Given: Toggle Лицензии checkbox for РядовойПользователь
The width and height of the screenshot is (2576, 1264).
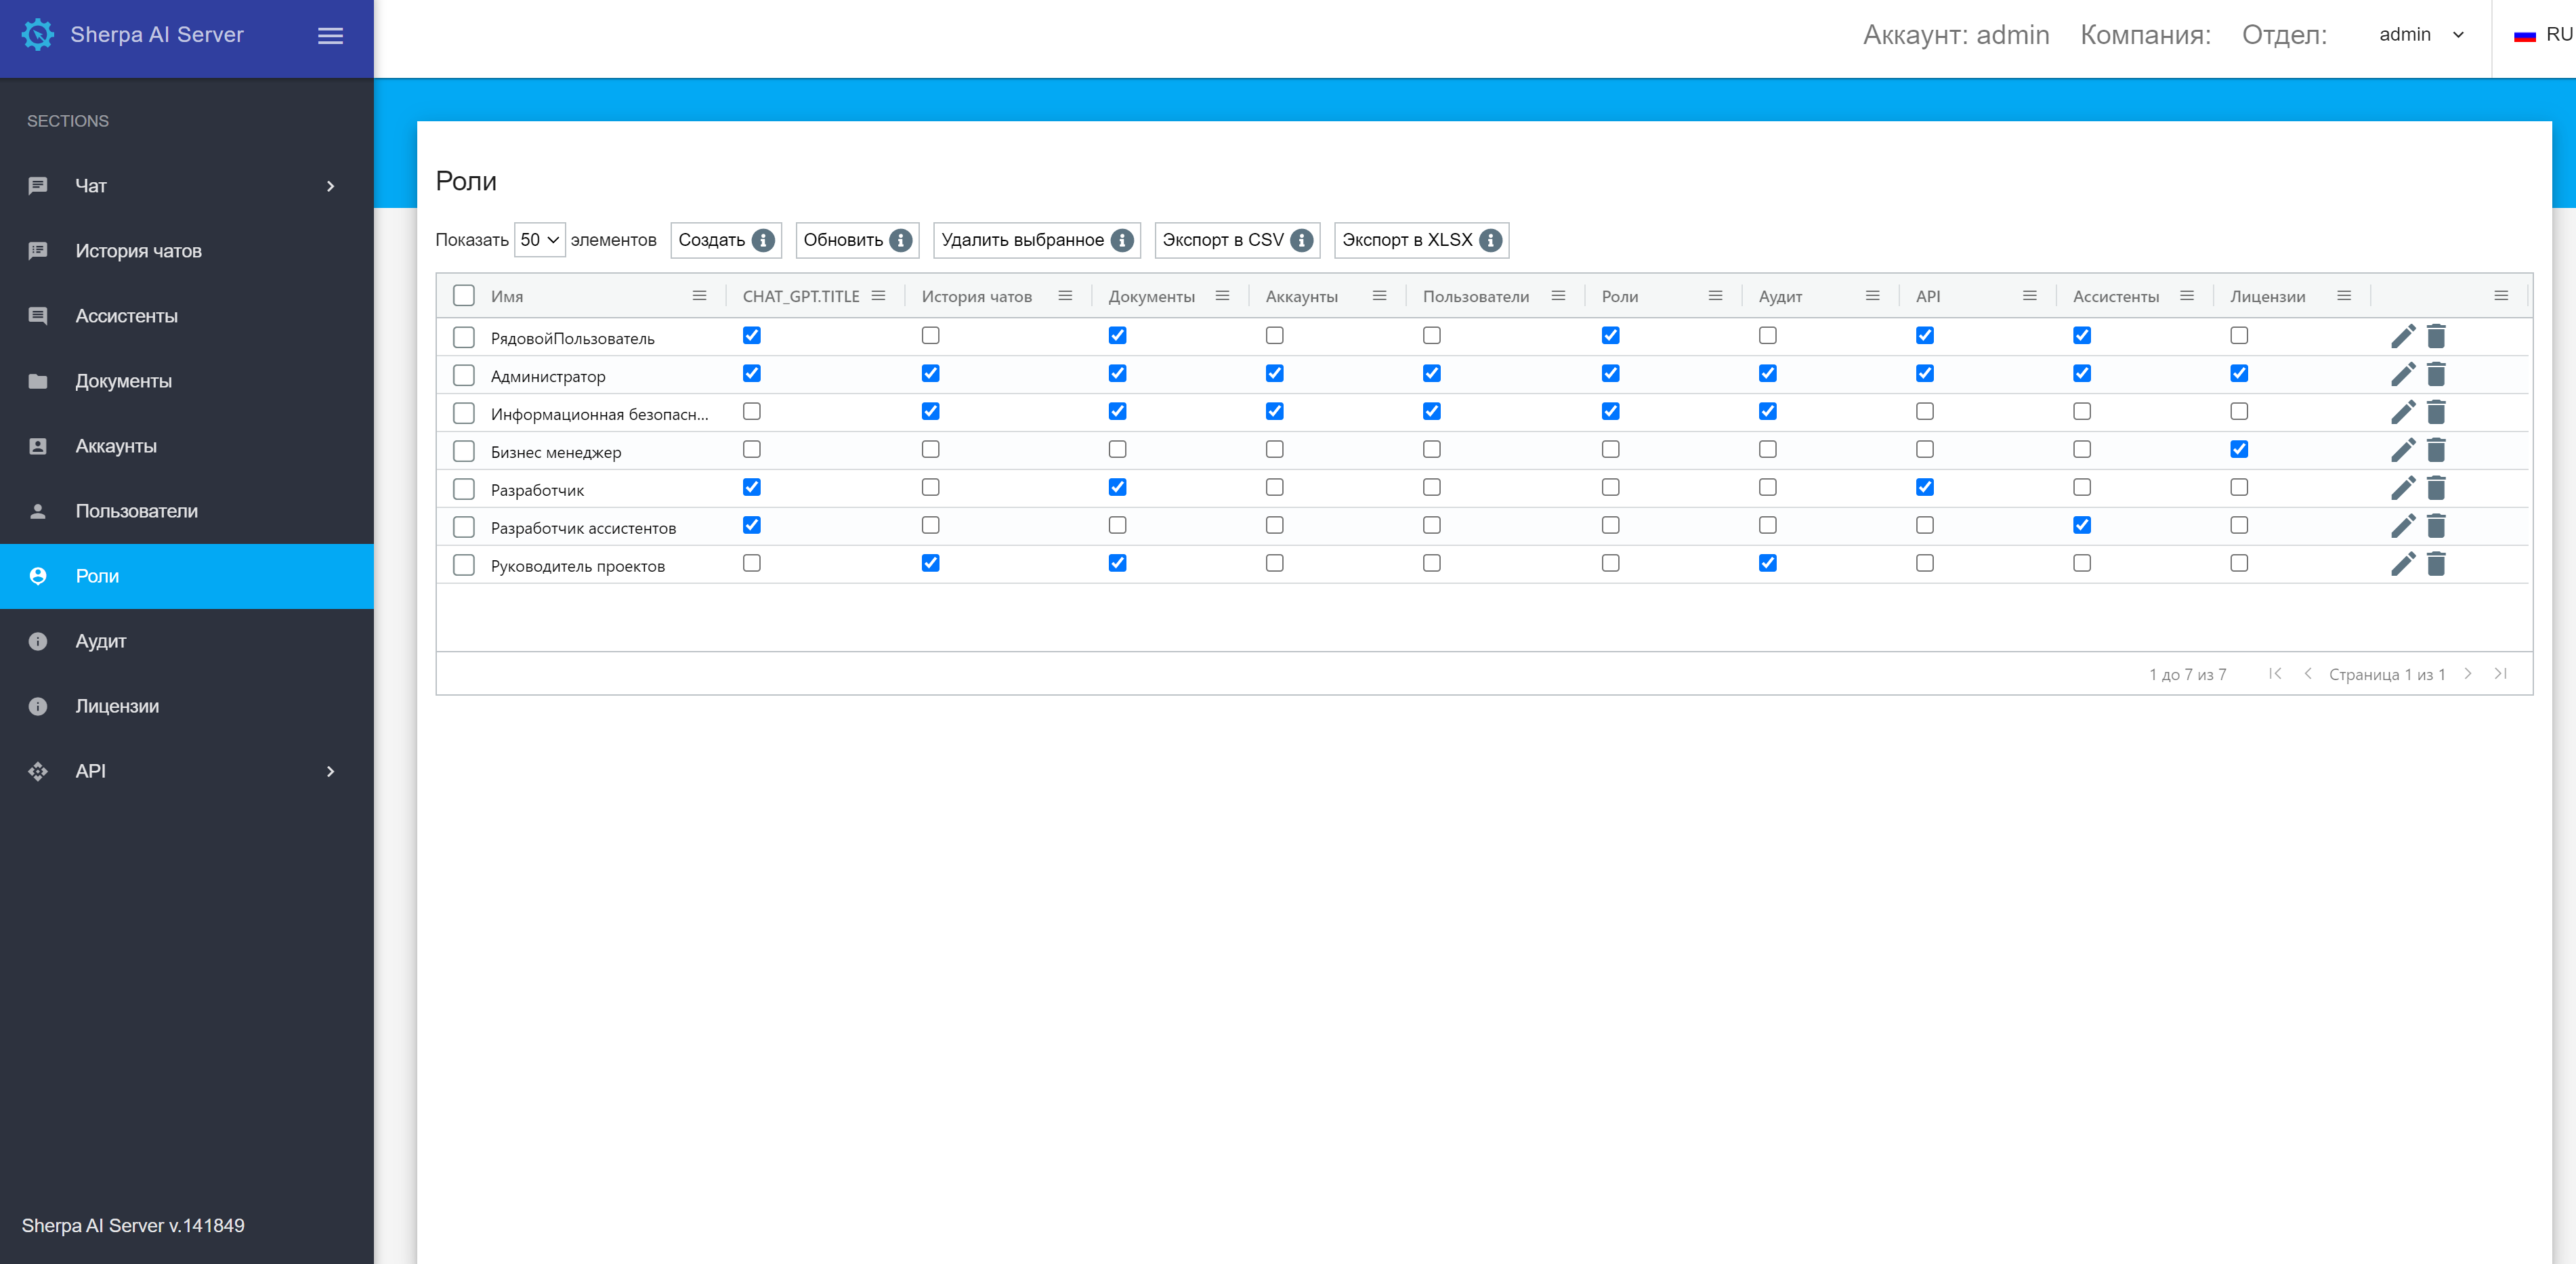Looking at the screenshot, I should pyautogui.click(x=2239, y=335).
